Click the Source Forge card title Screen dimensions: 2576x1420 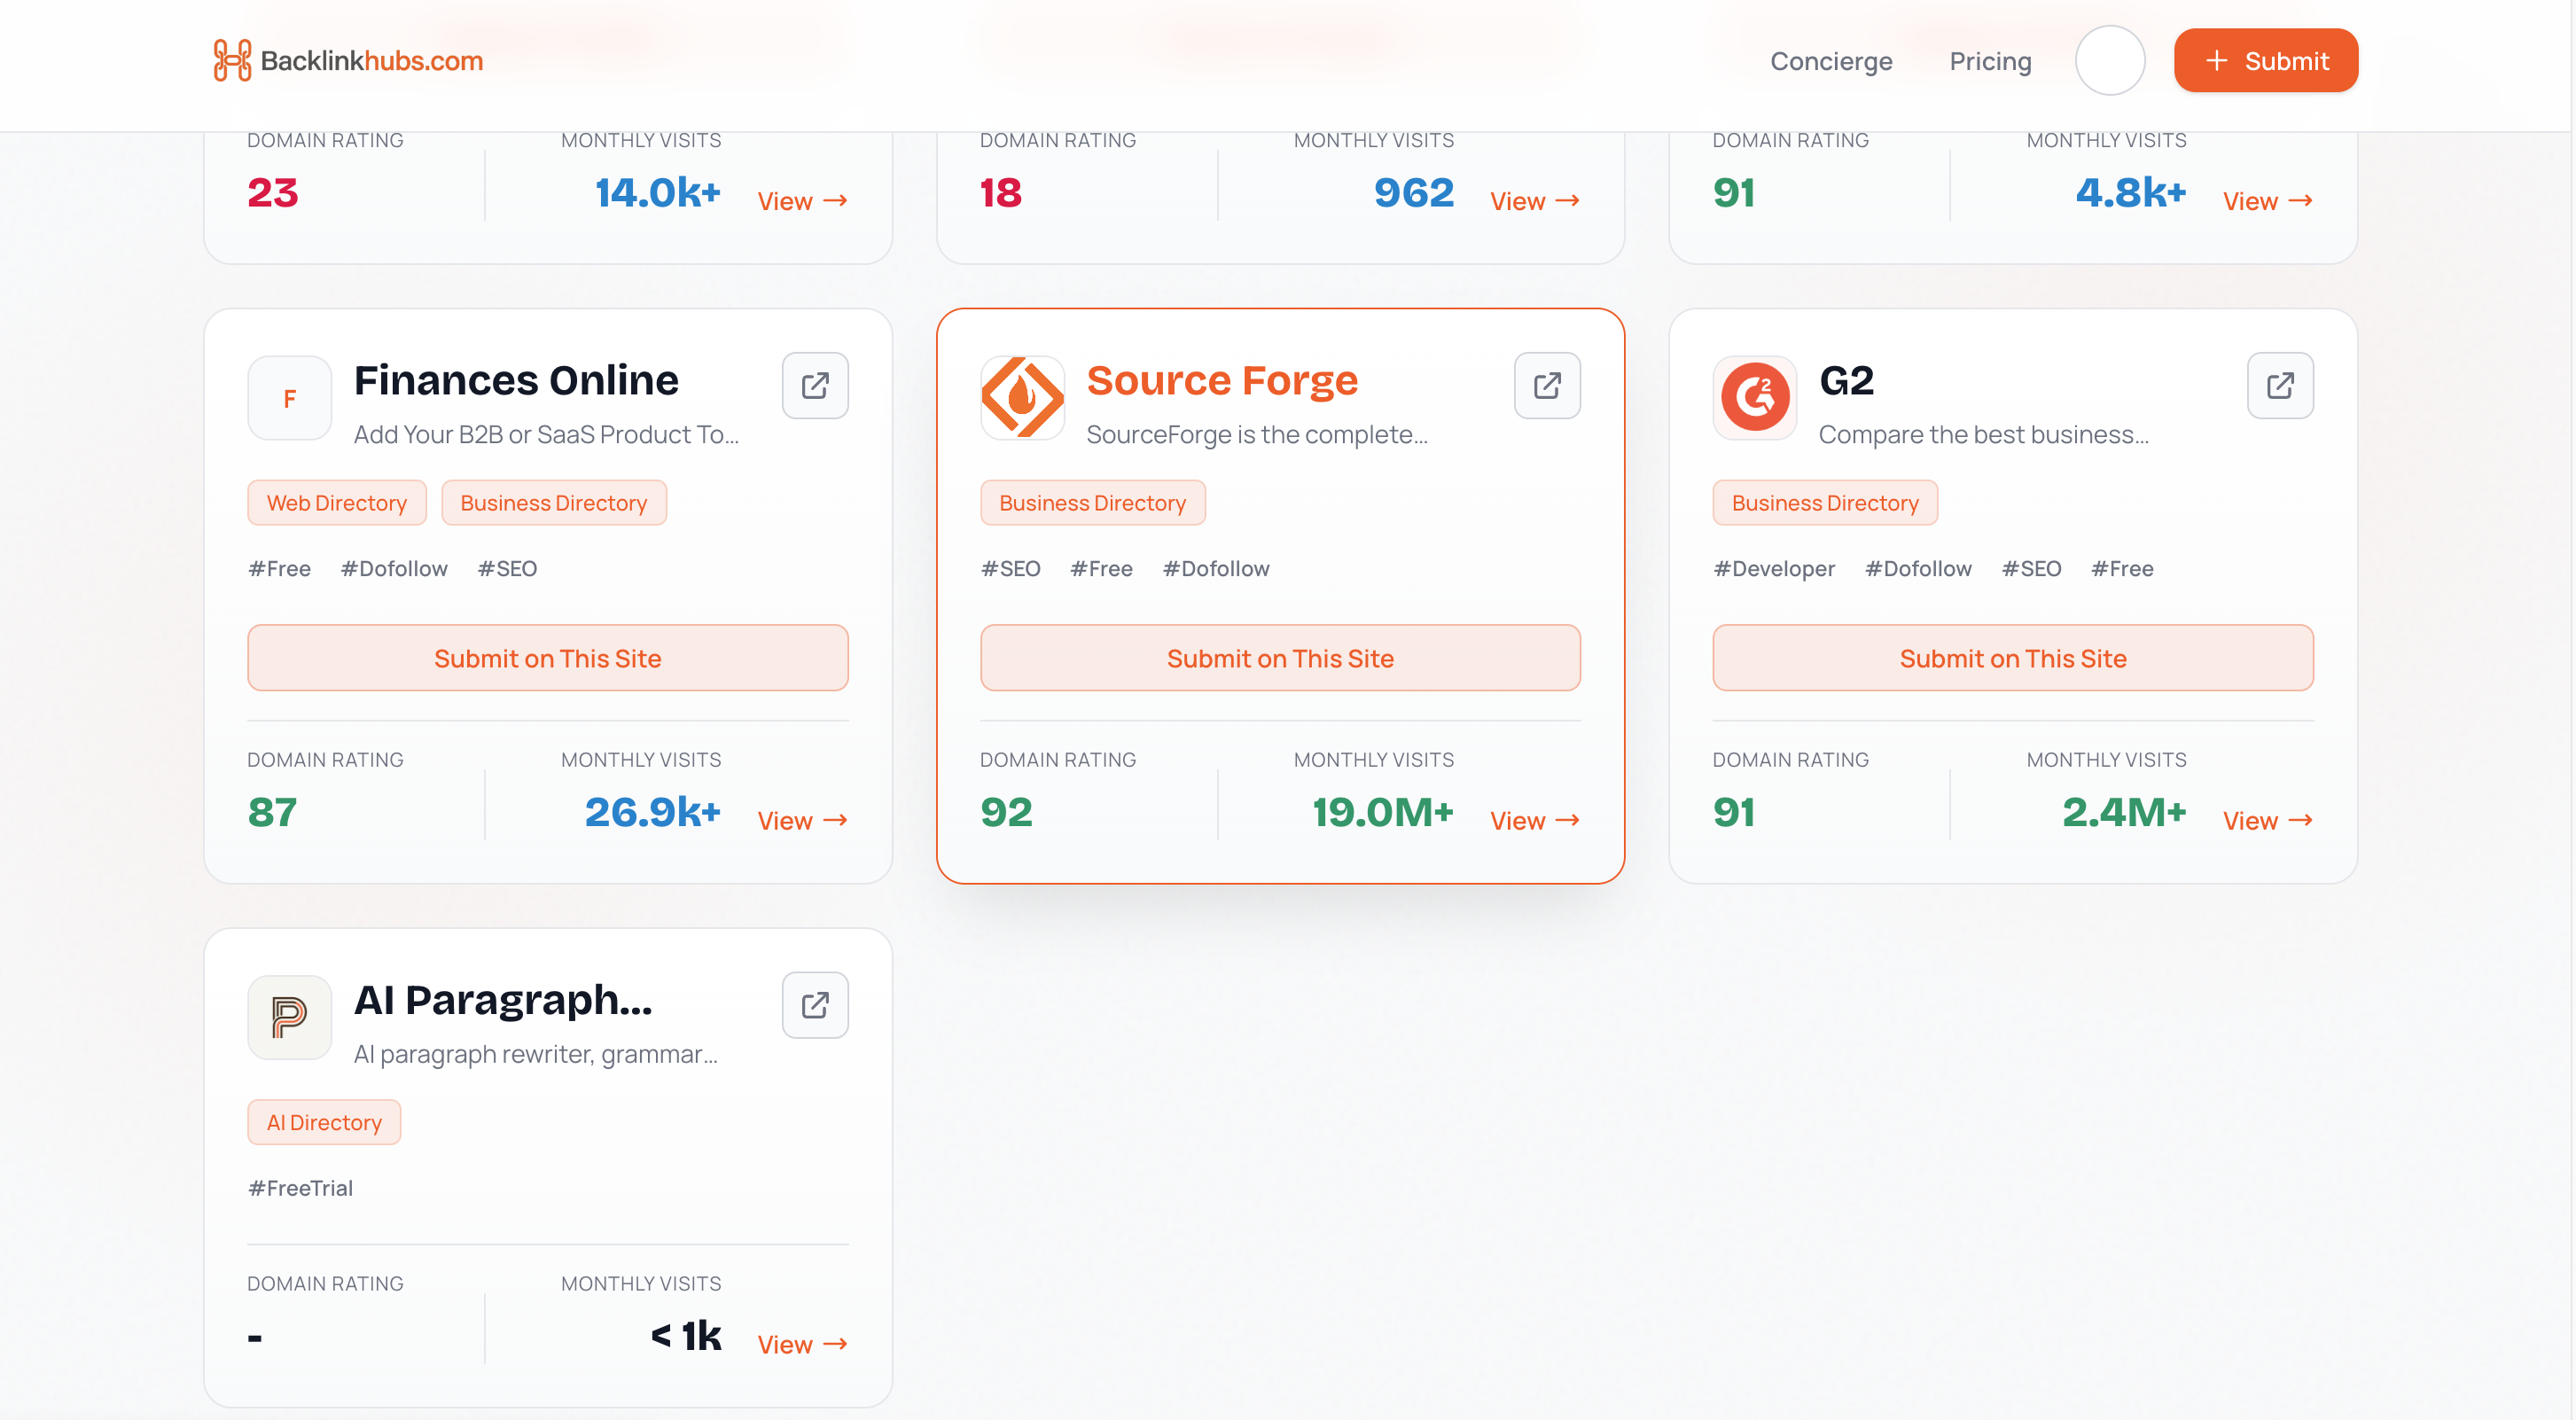pyautogui.click(x=1222, y=381)
